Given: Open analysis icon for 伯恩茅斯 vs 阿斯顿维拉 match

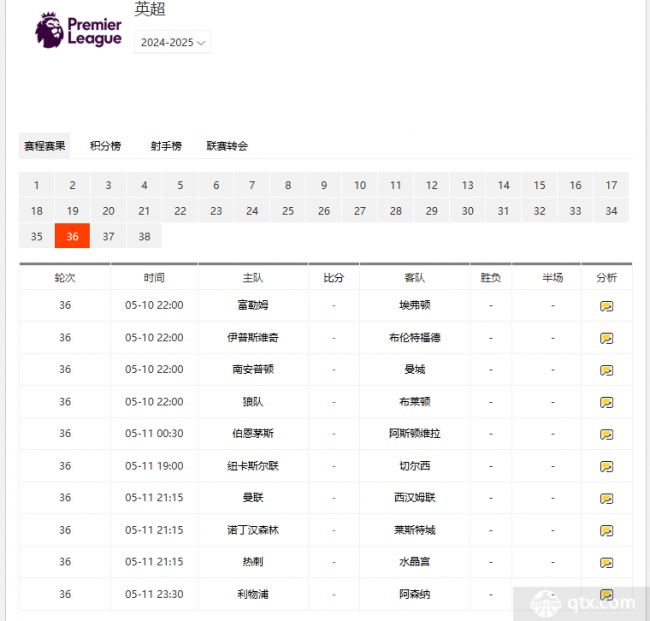Looking at the screenshot, I should pos(606,434).
